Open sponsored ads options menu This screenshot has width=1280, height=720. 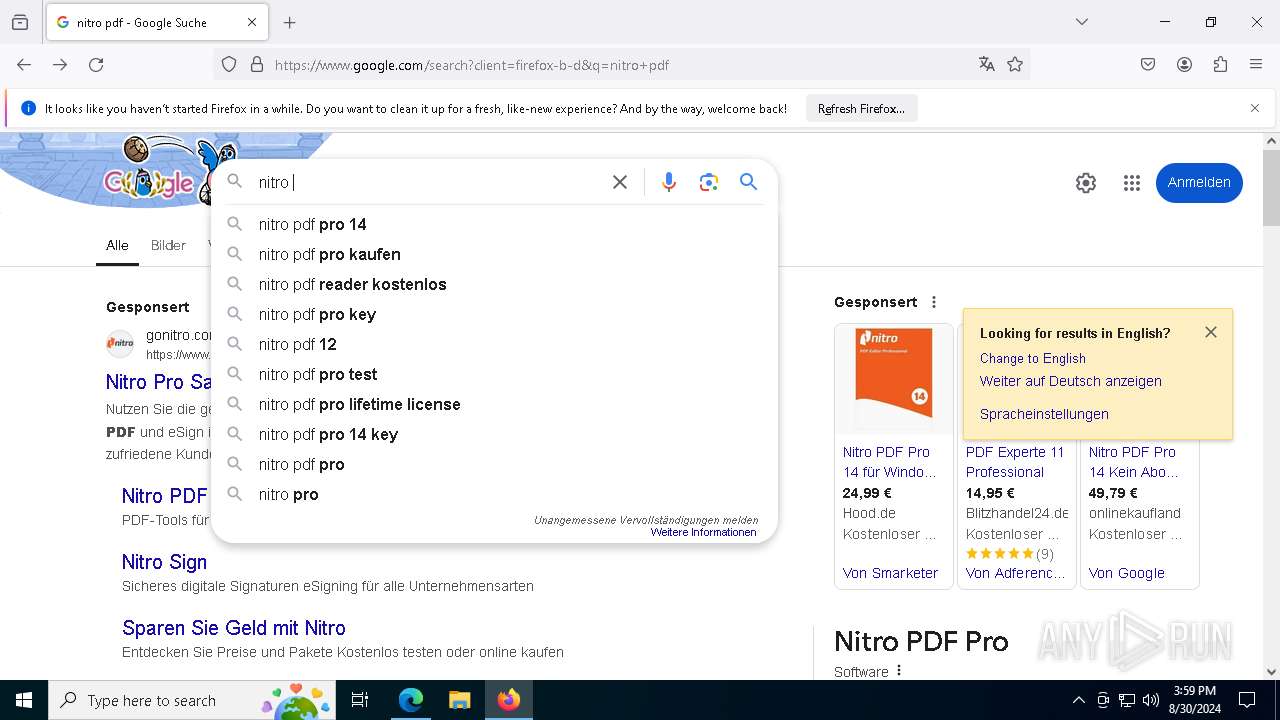934,302
